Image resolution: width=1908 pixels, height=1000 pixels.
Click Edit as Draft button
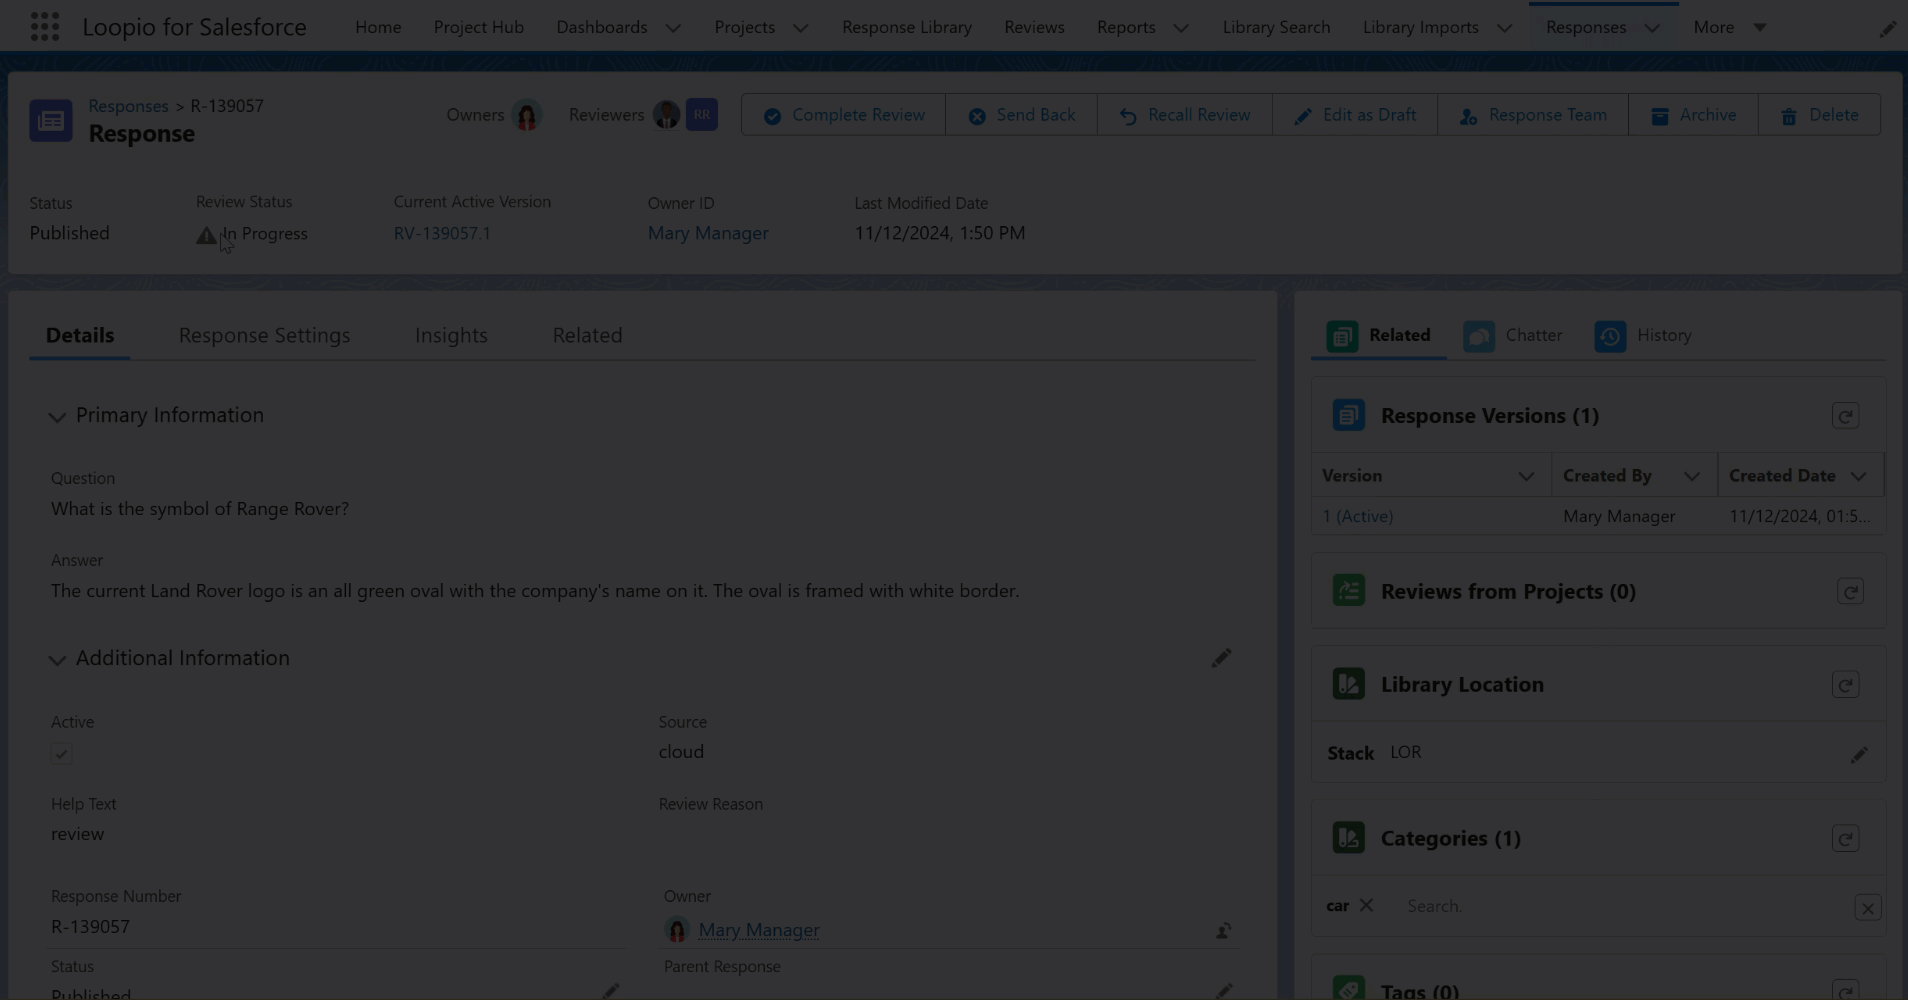(1355, 115)
